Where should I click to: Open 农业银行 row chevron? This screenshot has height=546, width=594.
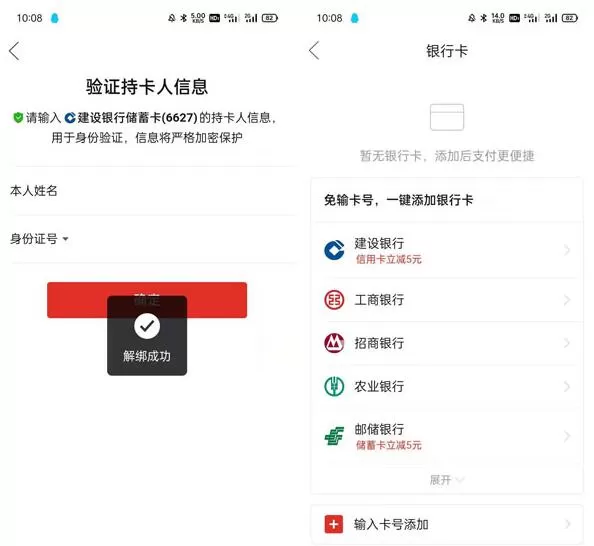(567, 386)
